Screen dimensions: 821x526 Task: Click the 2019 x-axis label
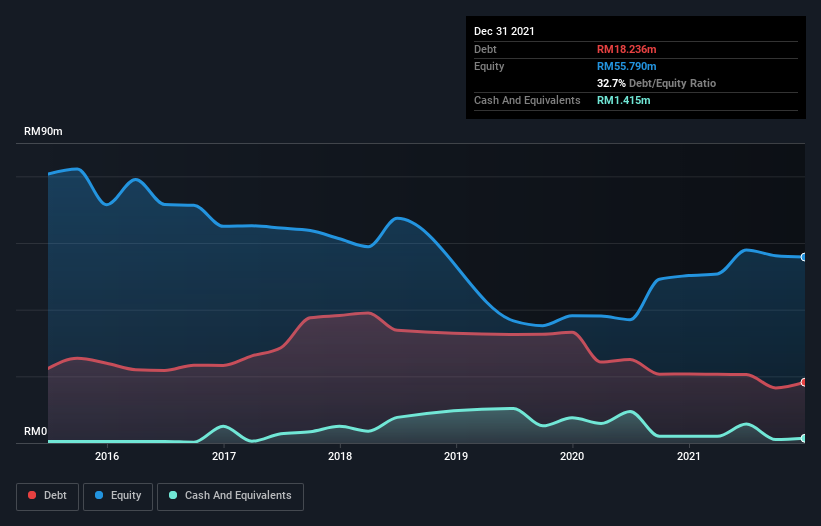point(456,456)
